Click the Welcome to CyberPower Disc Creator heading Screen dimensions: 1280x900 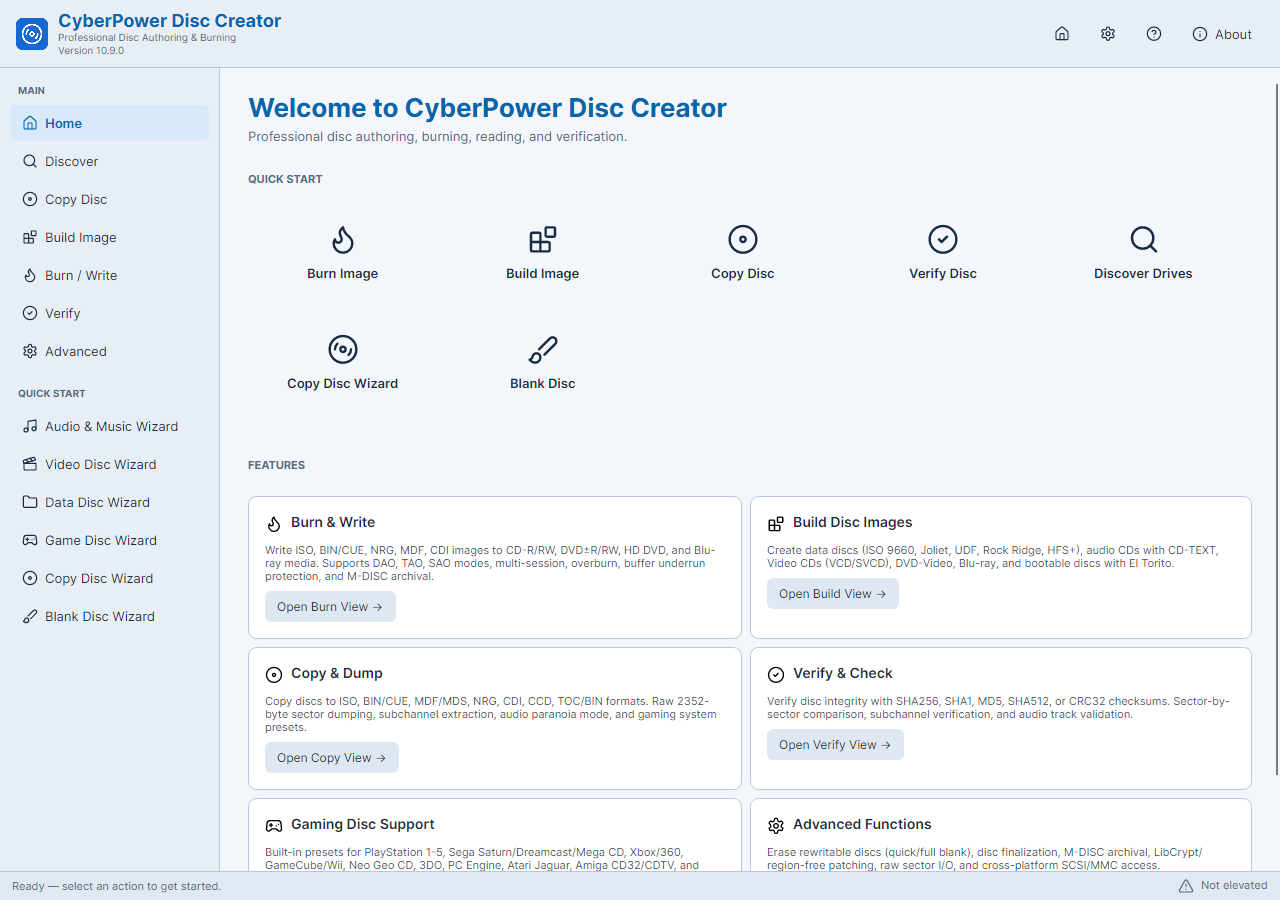(x=487, y=108)
